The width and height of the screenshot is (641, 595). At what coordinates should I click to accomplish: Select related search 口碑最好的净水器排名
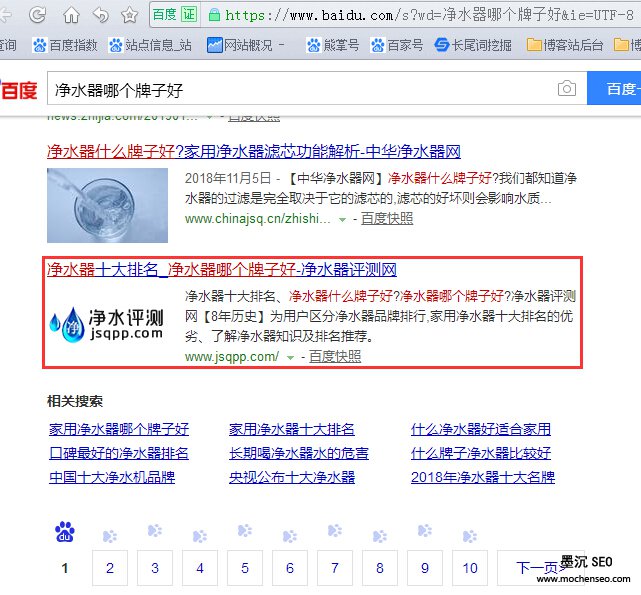point(119,454)
